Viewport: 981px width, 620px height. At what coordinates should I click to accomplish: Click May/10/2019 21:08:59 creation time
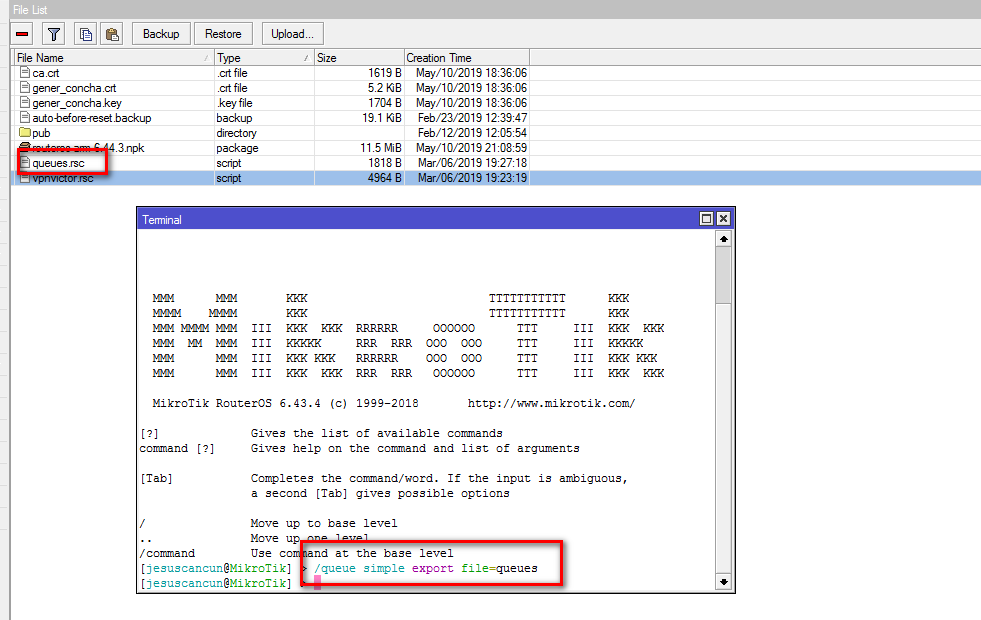[x=472, y=148]
